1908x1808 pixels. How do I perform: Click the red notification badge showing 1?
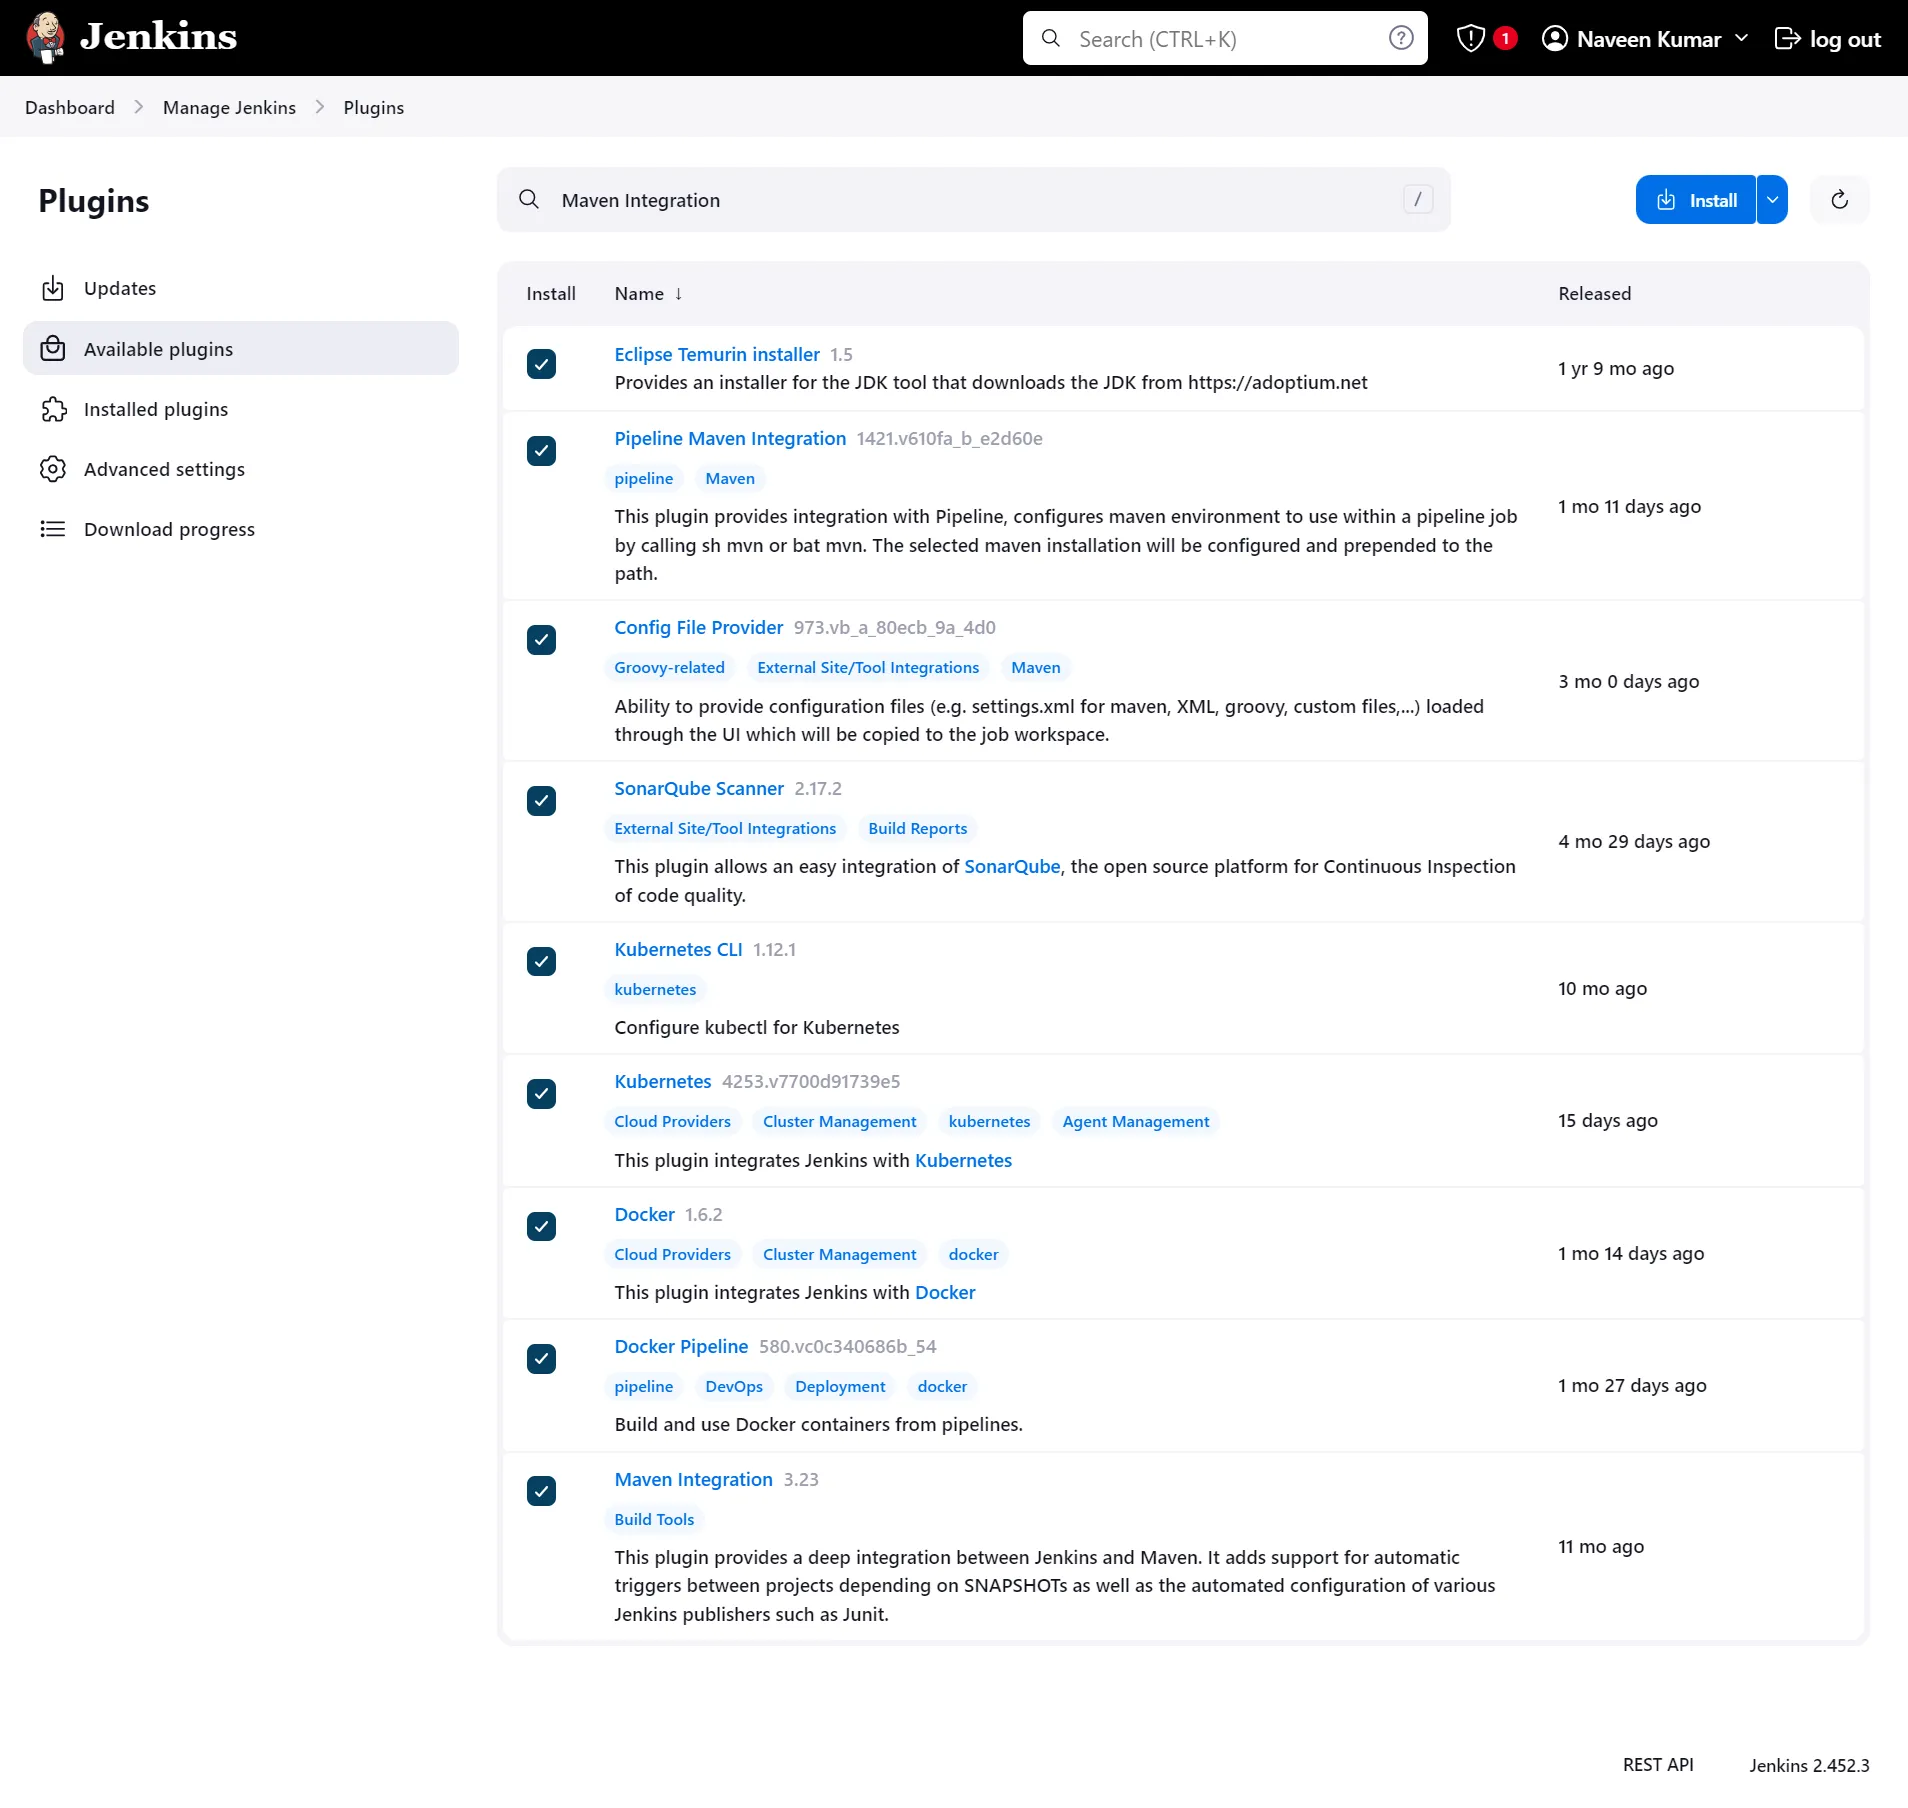[1505, 38]
